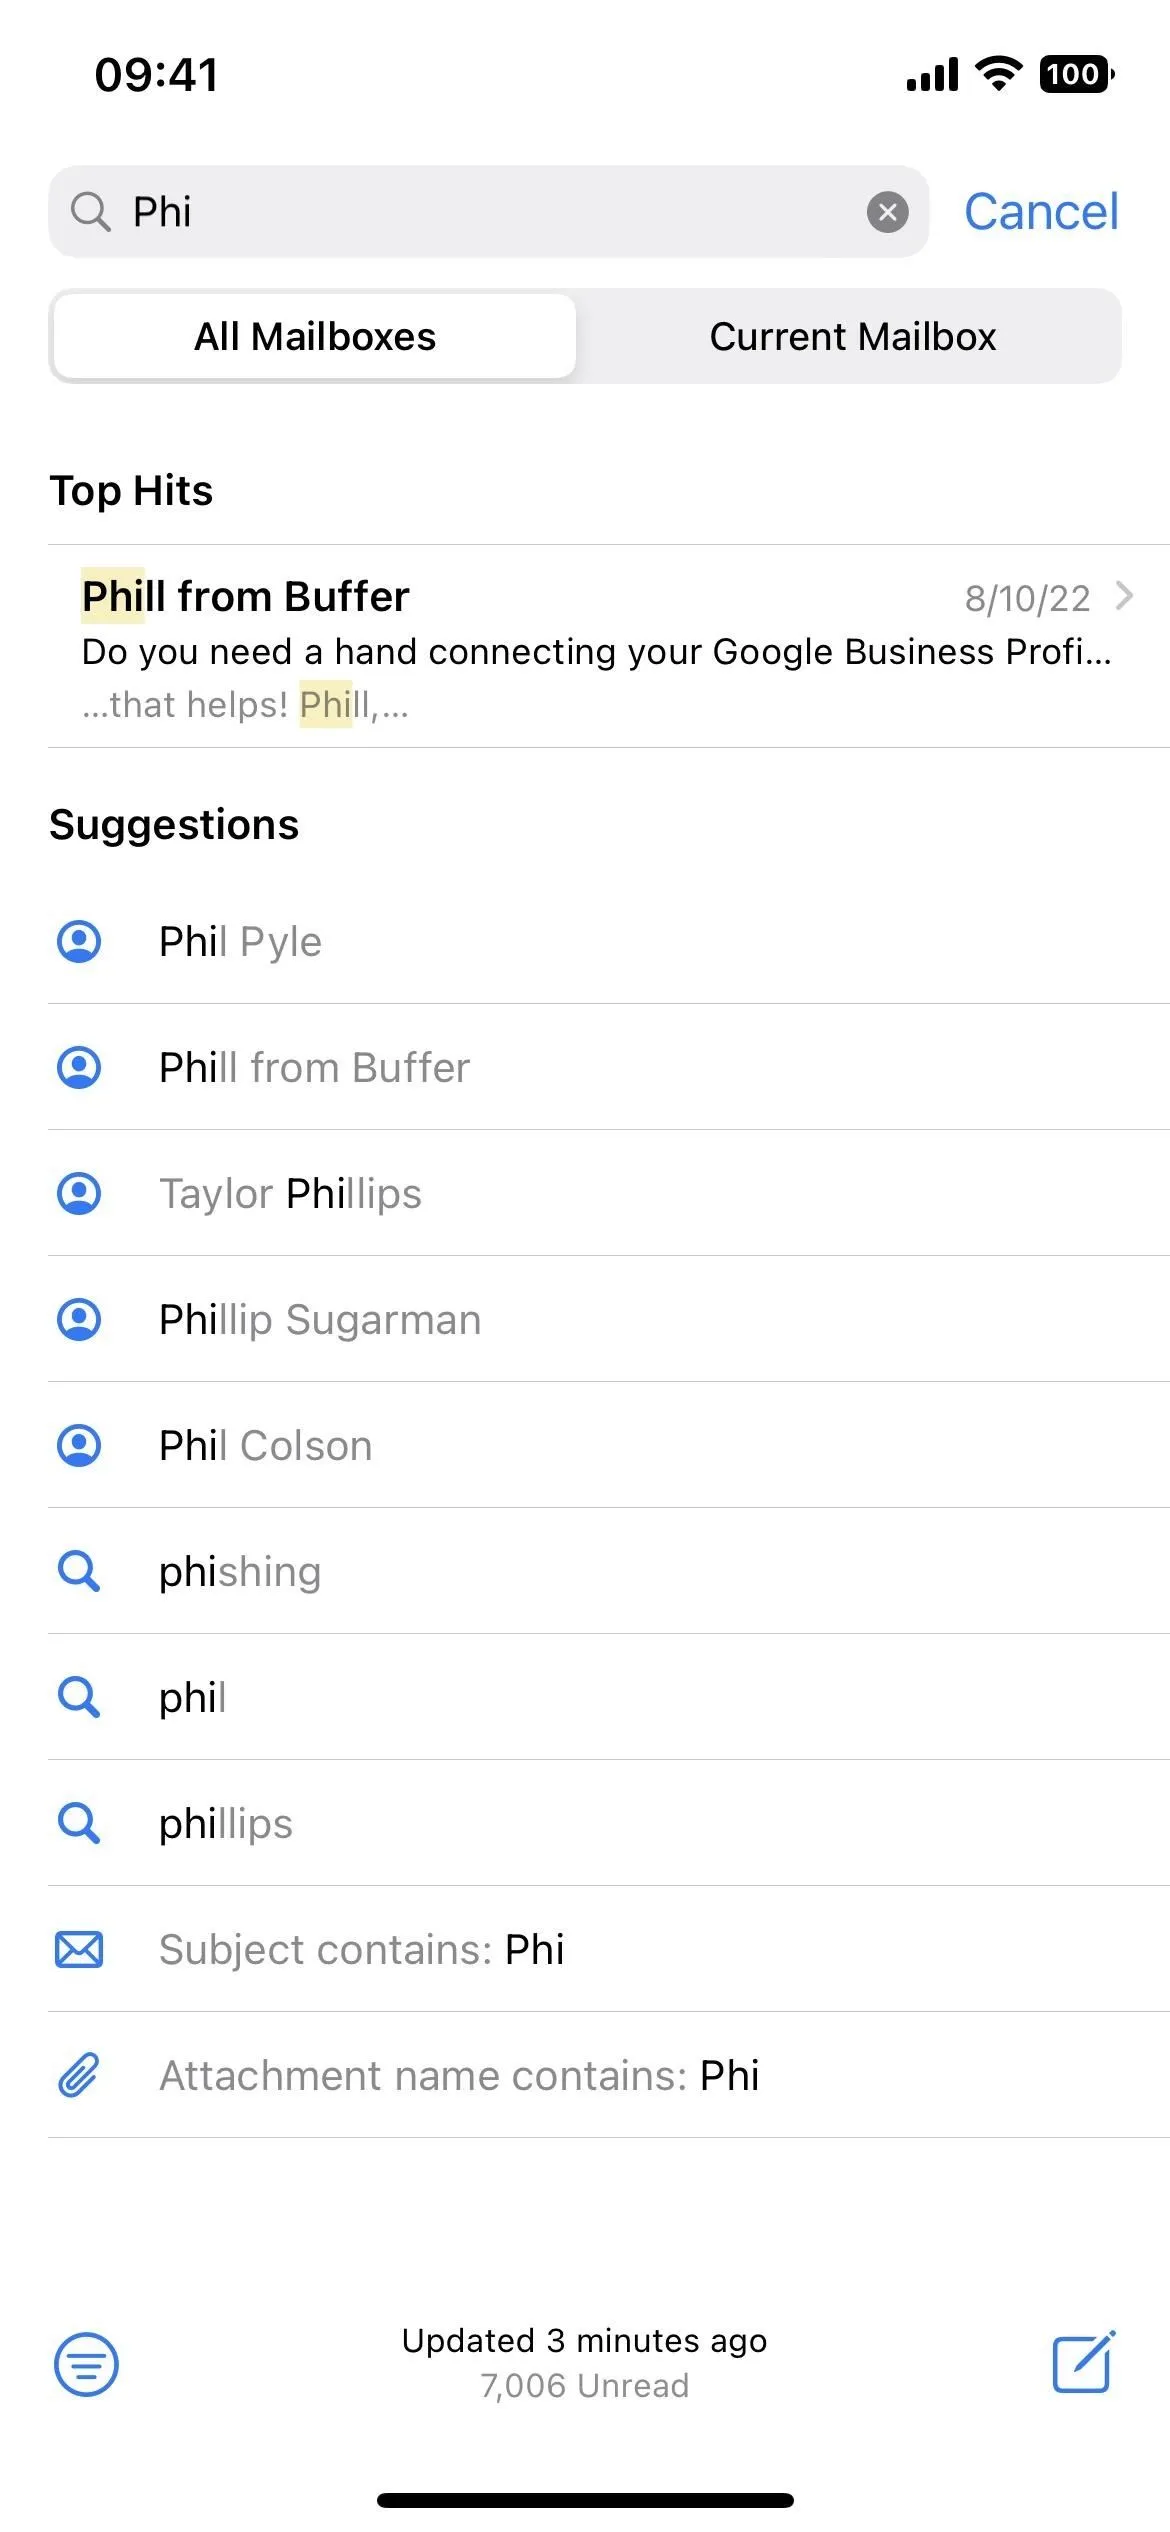Open the filter mailbox icon
The width and height of the screenshot is (1170, 2532).
86,2365
